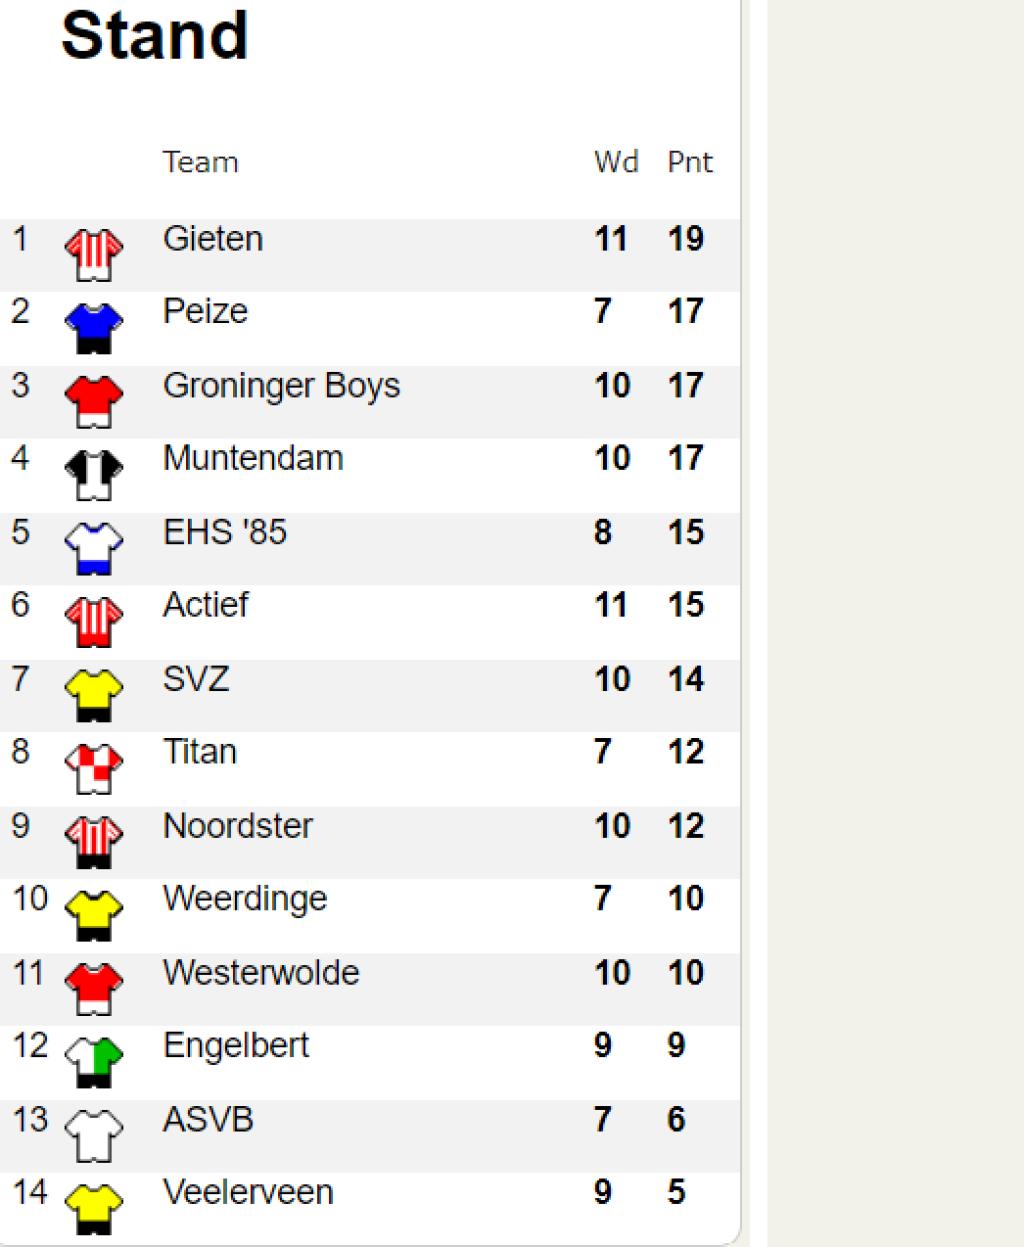The image size is (1024, 1247).
Task: Click the Actief team name
Action: pyautogui.click(x=205, y=605)
